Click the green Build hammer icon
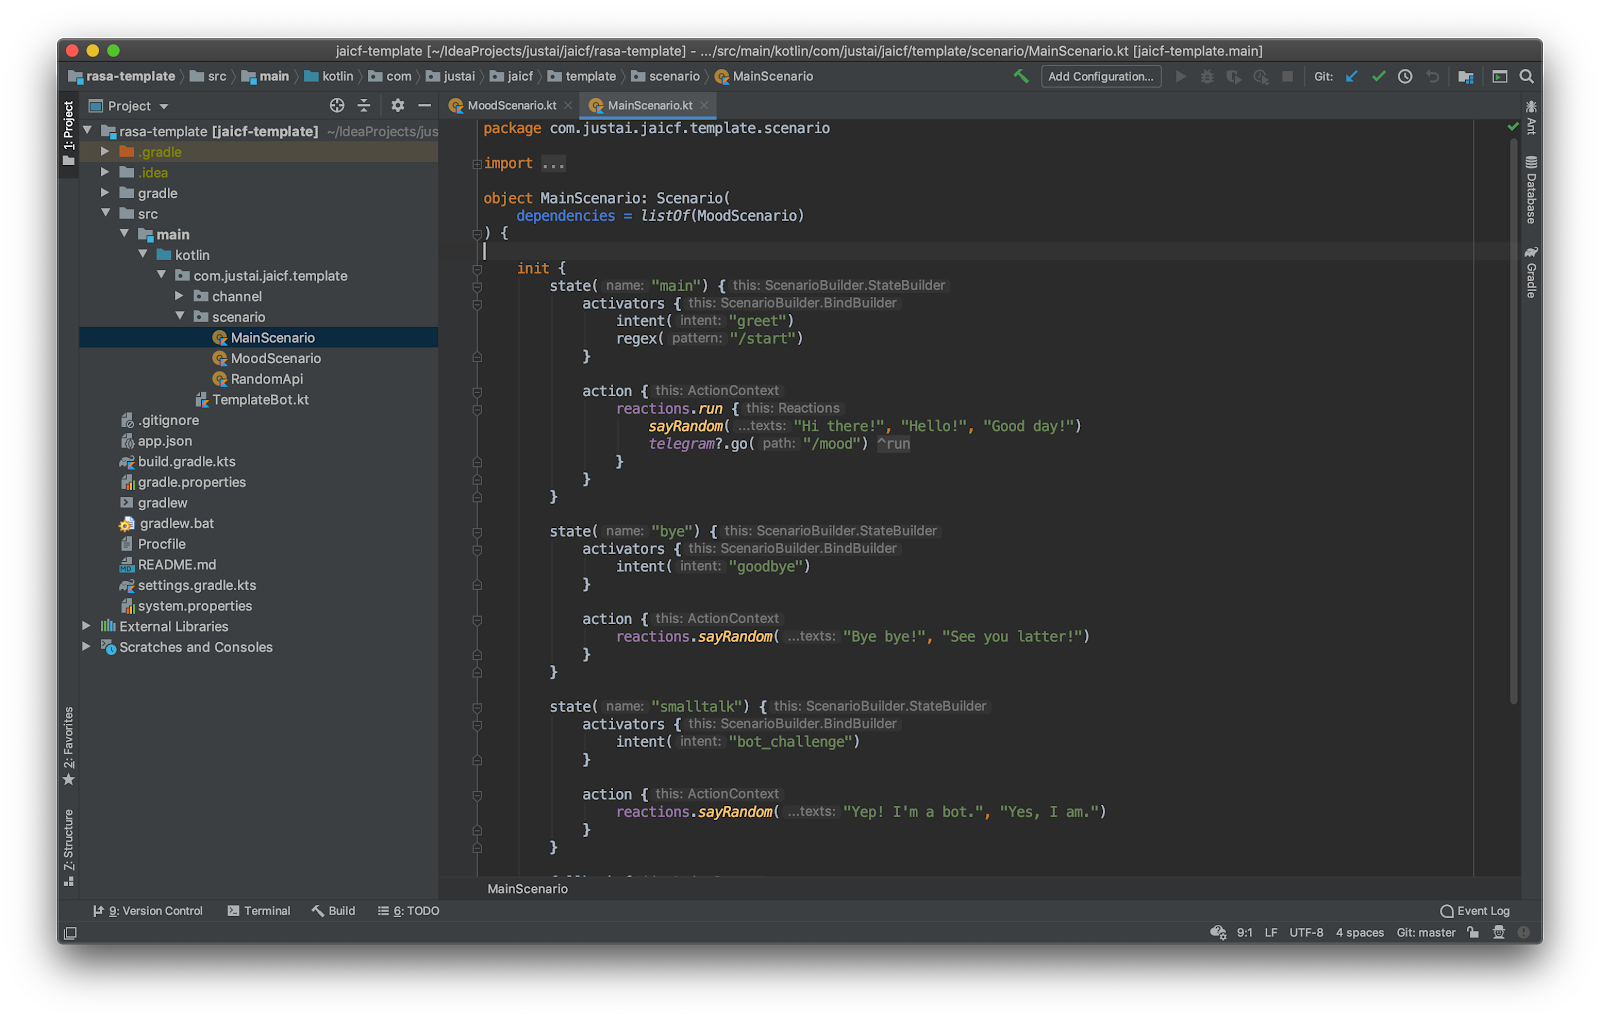The image size is (1600, 1020). (1021, 76)
